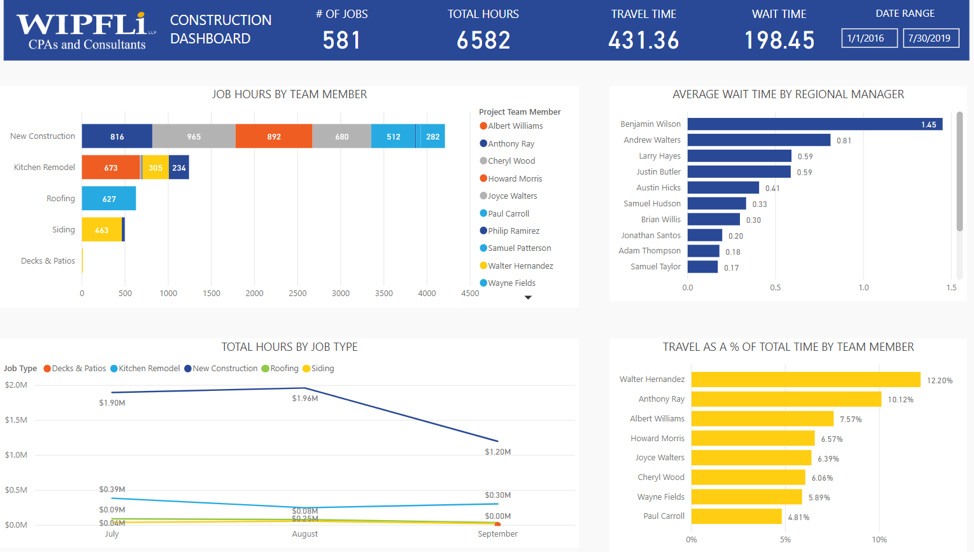Open end date field 7/30/2019

point(931,38)
